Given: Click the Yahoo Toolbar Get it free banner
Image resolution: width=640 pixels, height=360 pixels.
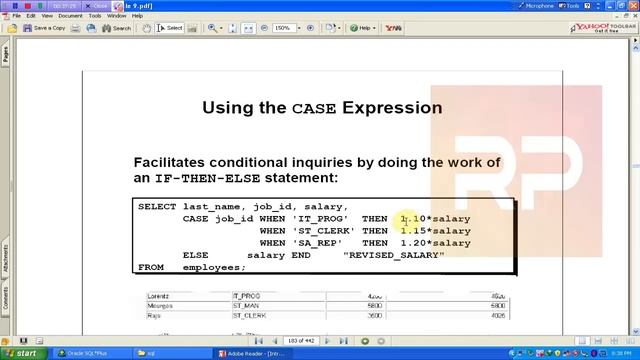Looking at the screenshot, I should click(603, 28).
